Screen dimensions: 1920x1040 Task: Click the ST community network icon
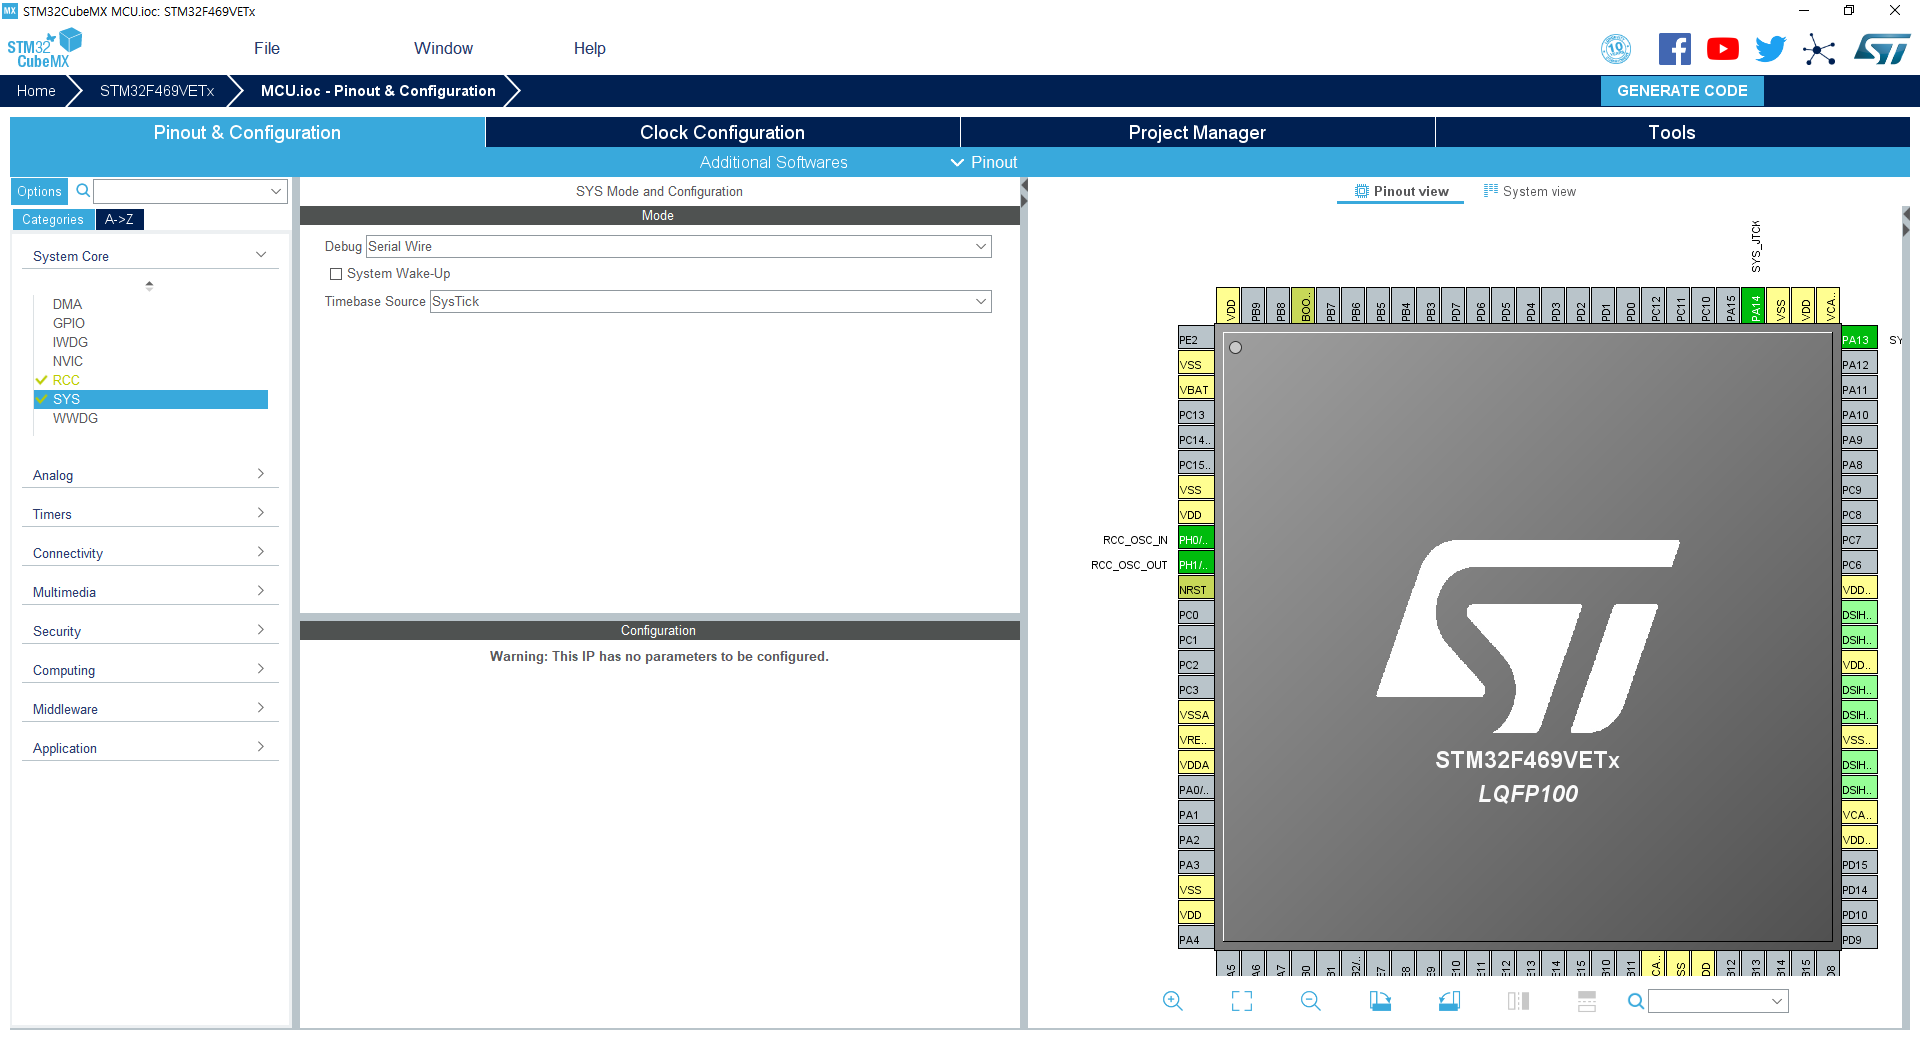pos(1819,49)
